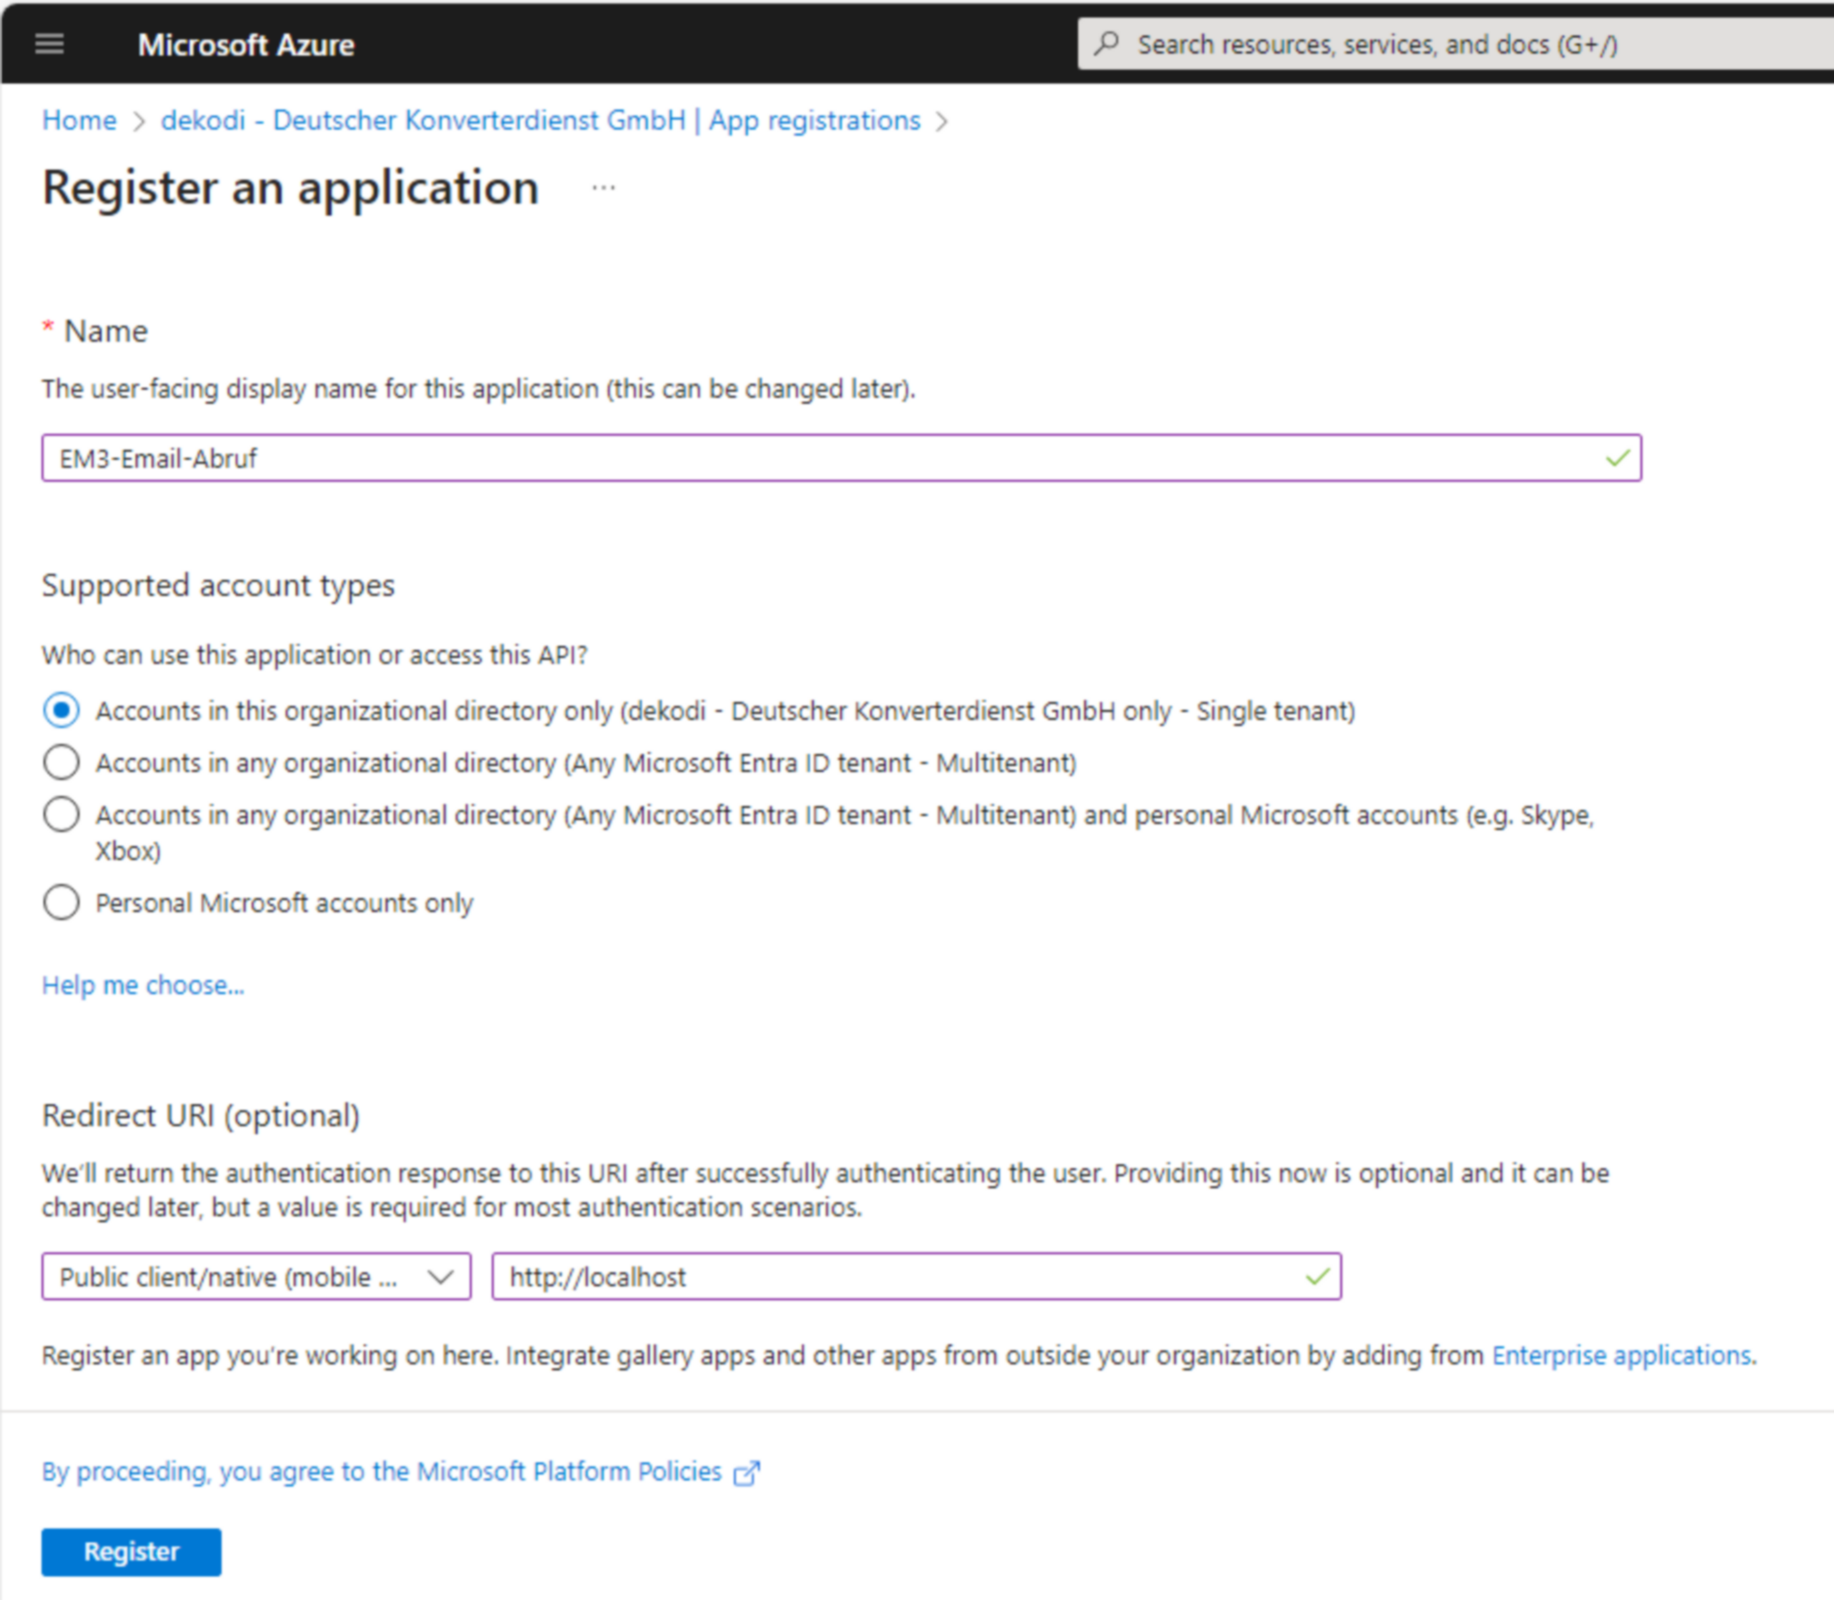Choose multitenant and personal accounts option

tap(61, 815)
